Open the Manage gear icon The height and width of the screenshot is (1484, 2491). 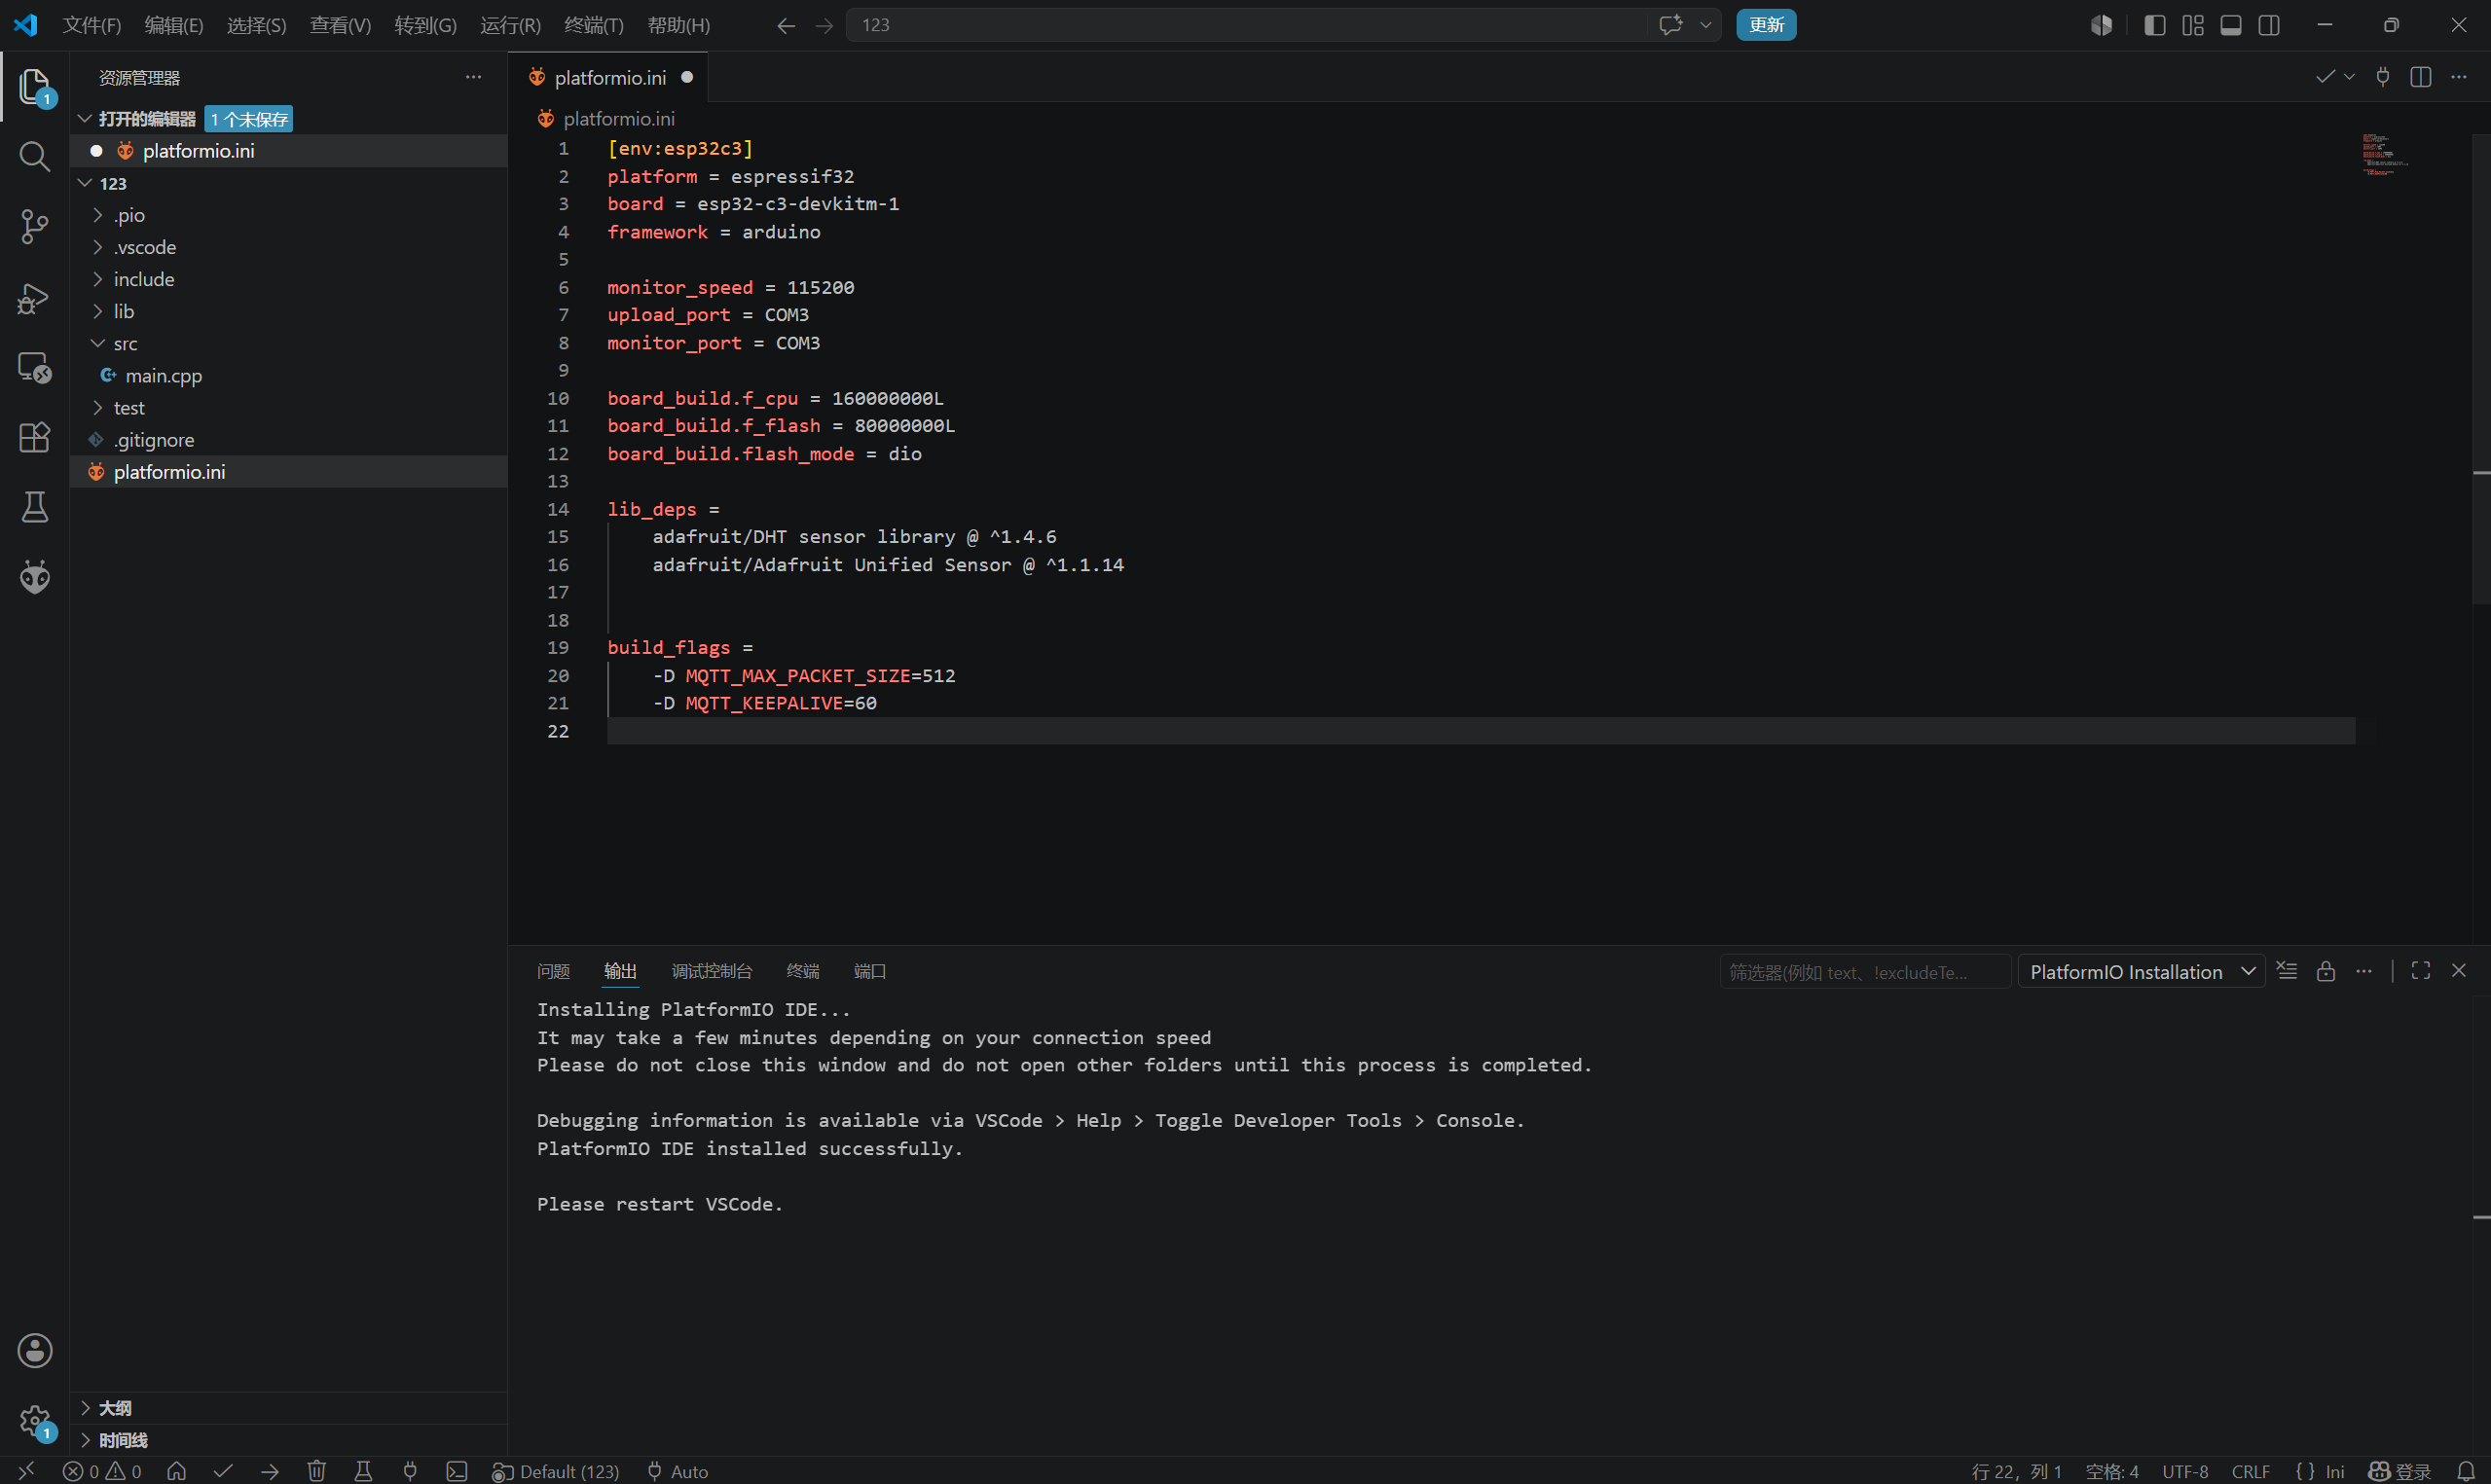point(34,1421)
